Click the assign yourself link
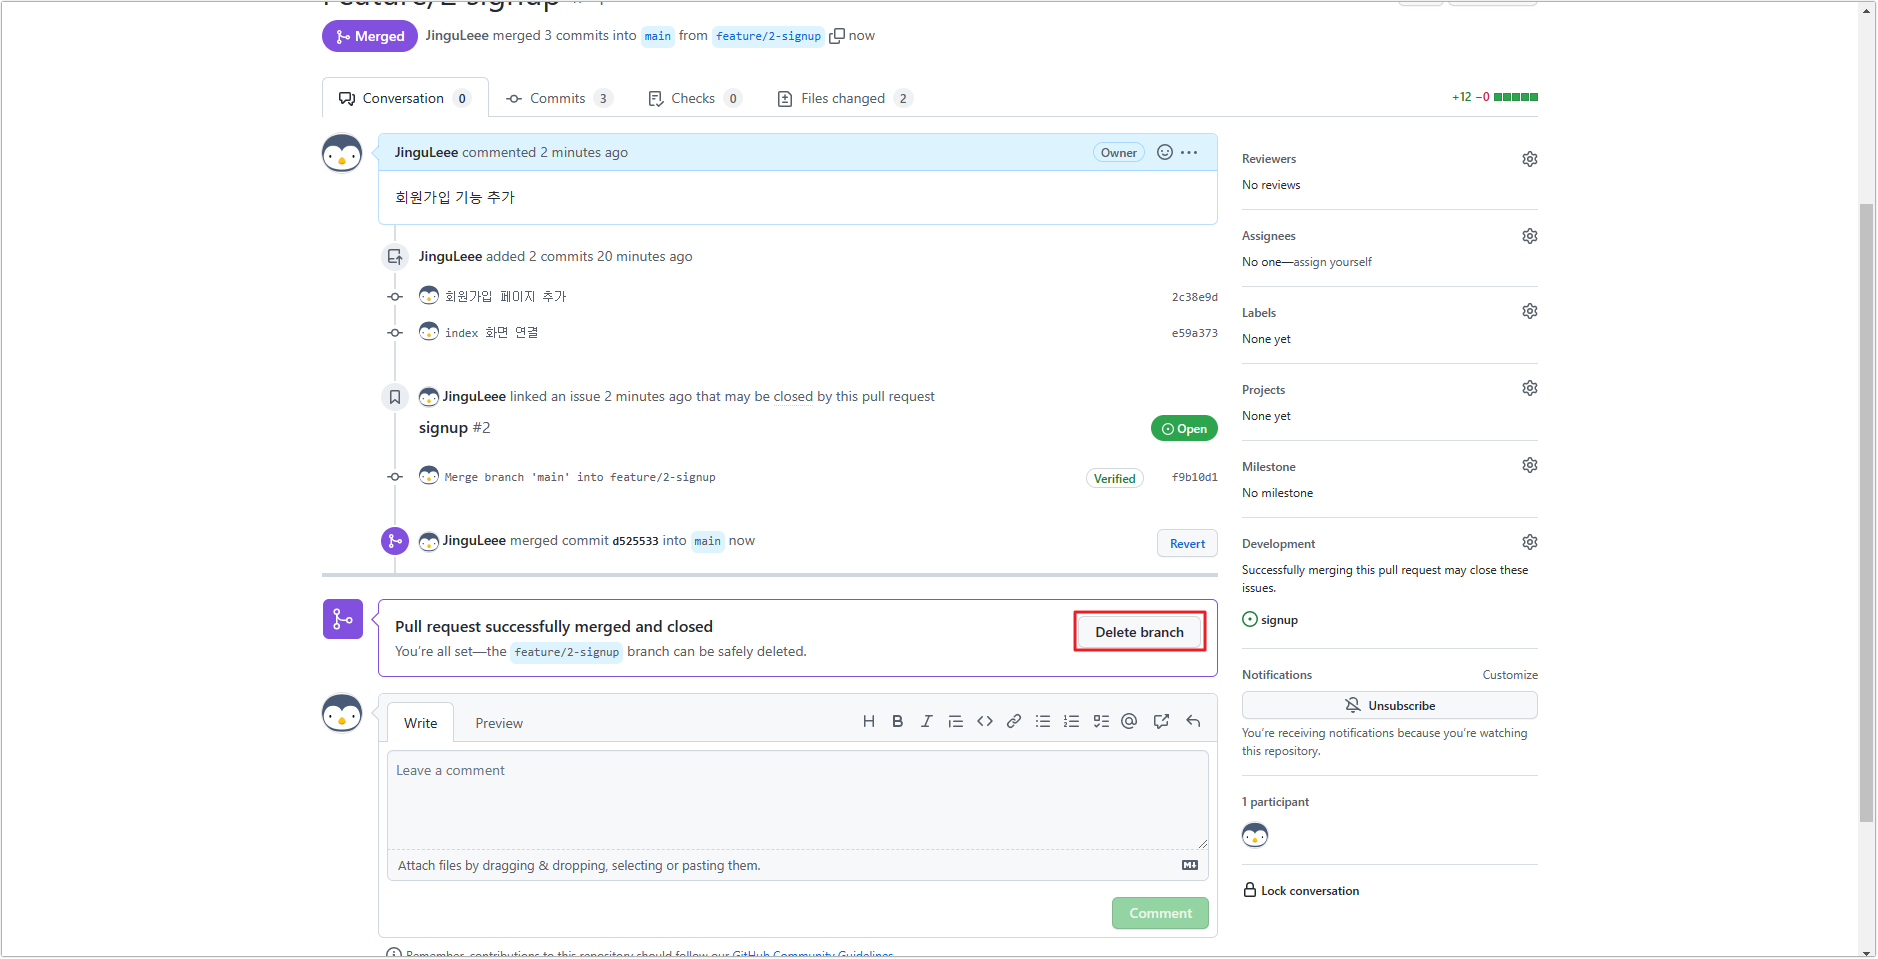 pyautogui.click(x=1332, y=262)
